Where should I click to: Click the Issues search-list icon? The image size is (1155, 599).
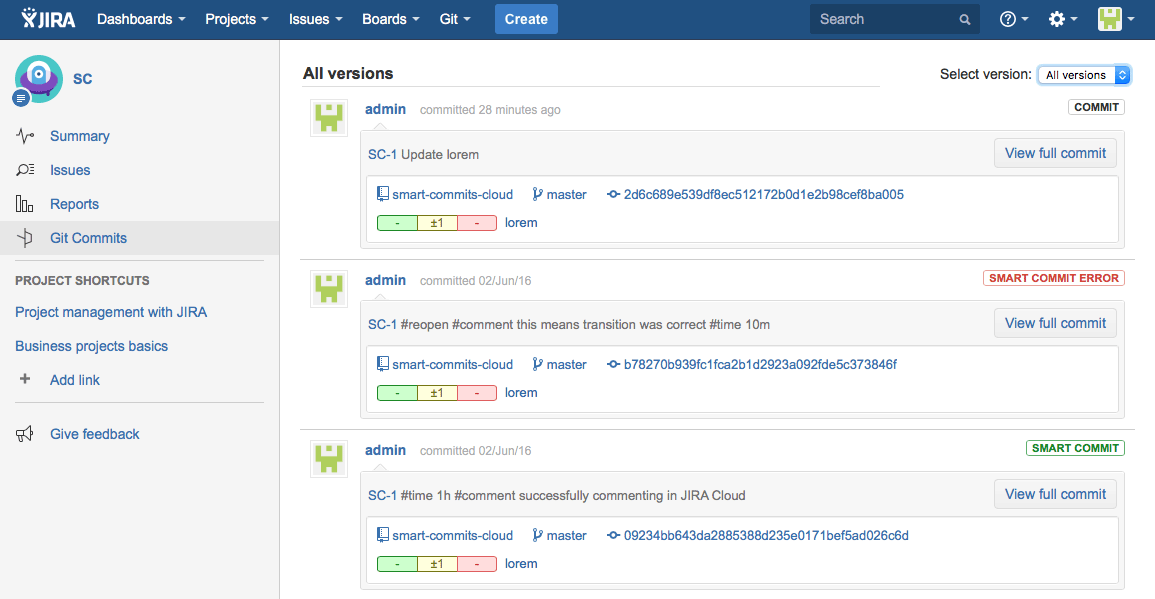pos(25,169)
